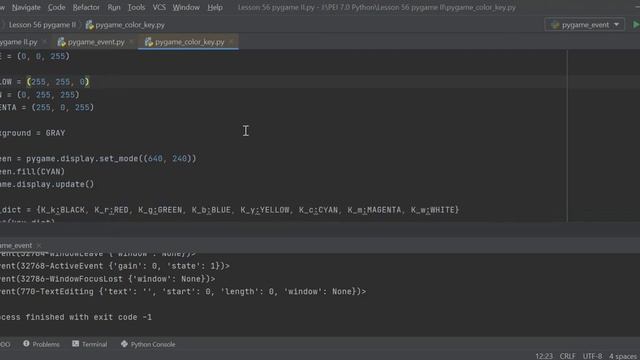This screenshot has width=640, height=360.
Task: Open the Python Console tool window
Action: pyautogui.click(x=148, y=344)
